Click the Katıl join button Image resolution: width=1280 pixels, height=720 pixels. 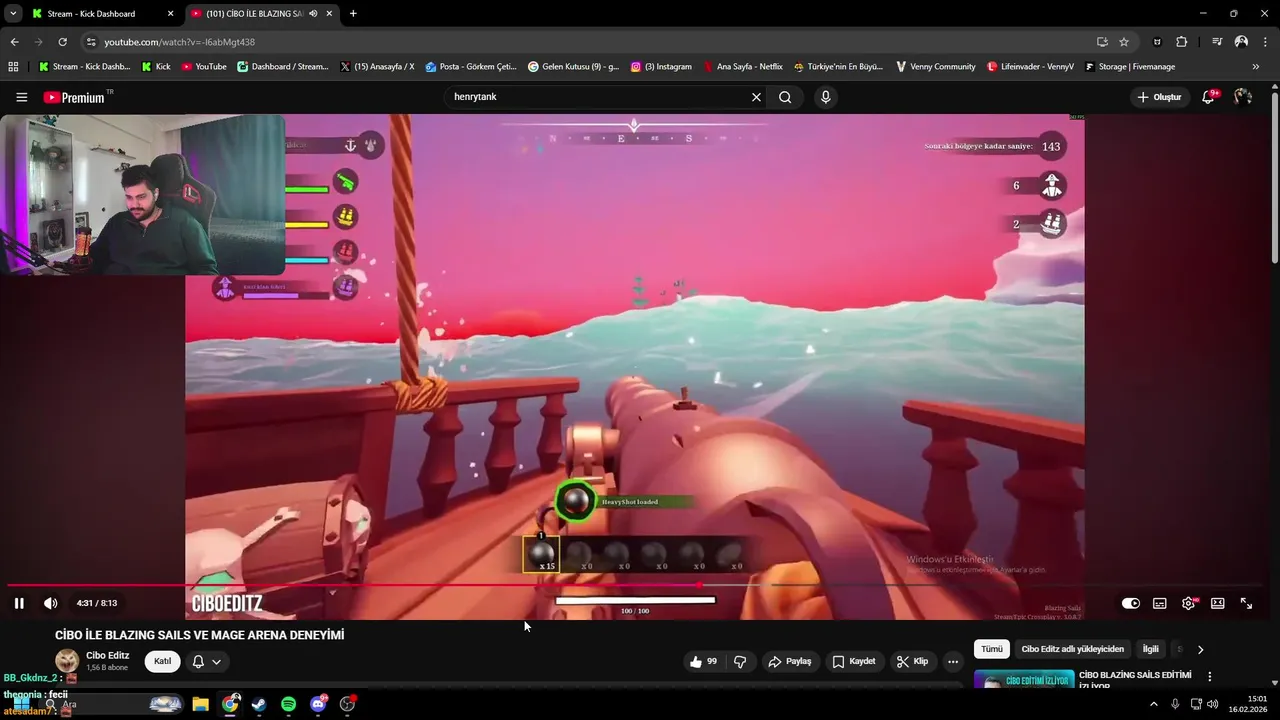[162, 661]
